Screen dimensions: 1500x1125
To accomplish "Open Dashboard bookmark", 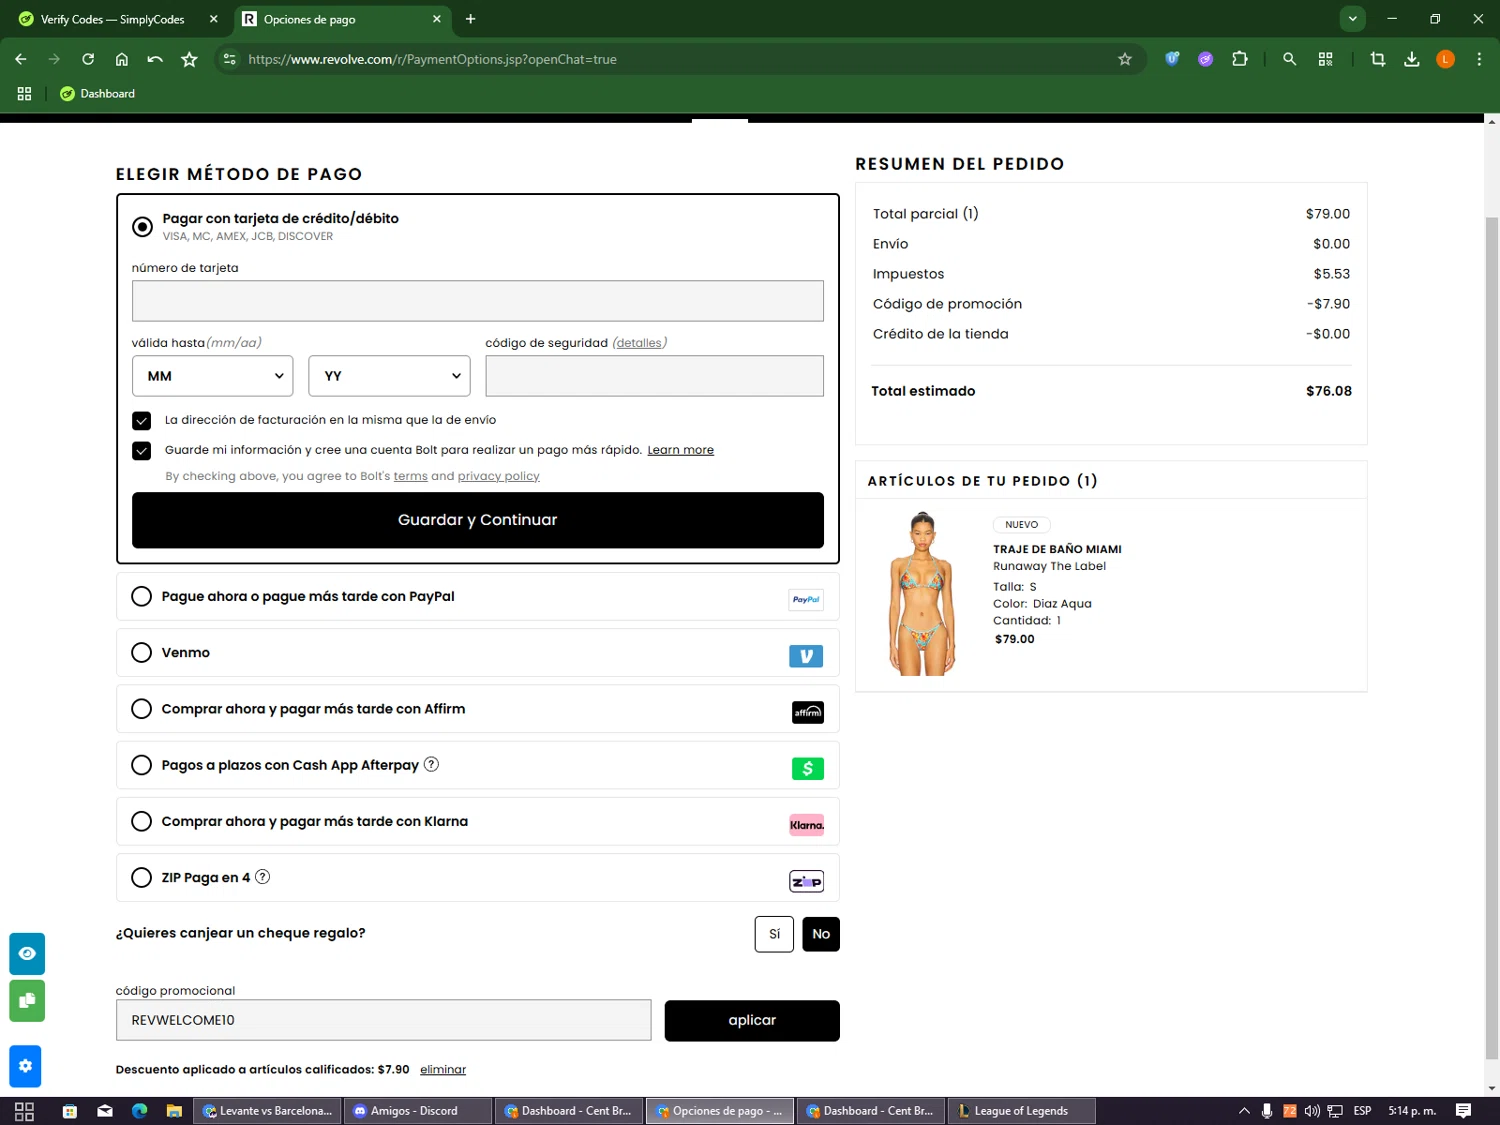I will [x=98, y=93].
